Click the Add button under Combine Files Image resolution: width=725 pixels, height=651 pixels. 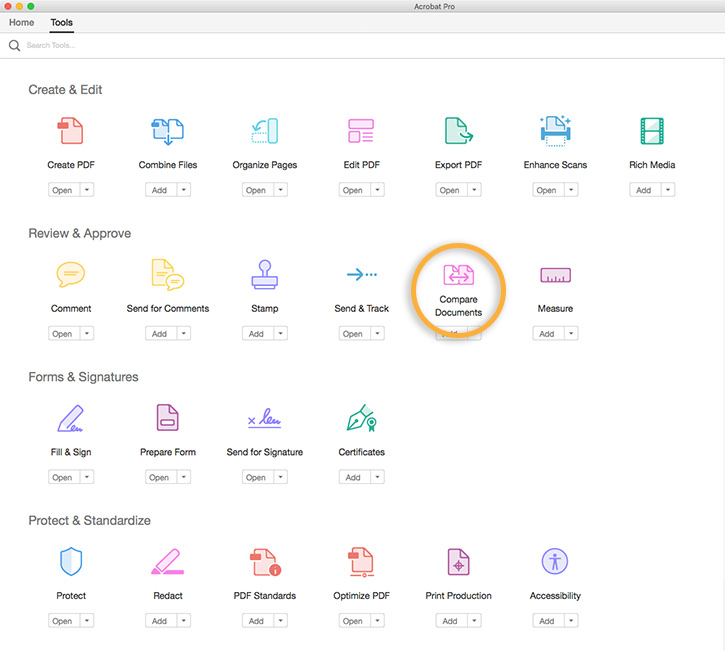pyautogui.click(x=161, y=190)
